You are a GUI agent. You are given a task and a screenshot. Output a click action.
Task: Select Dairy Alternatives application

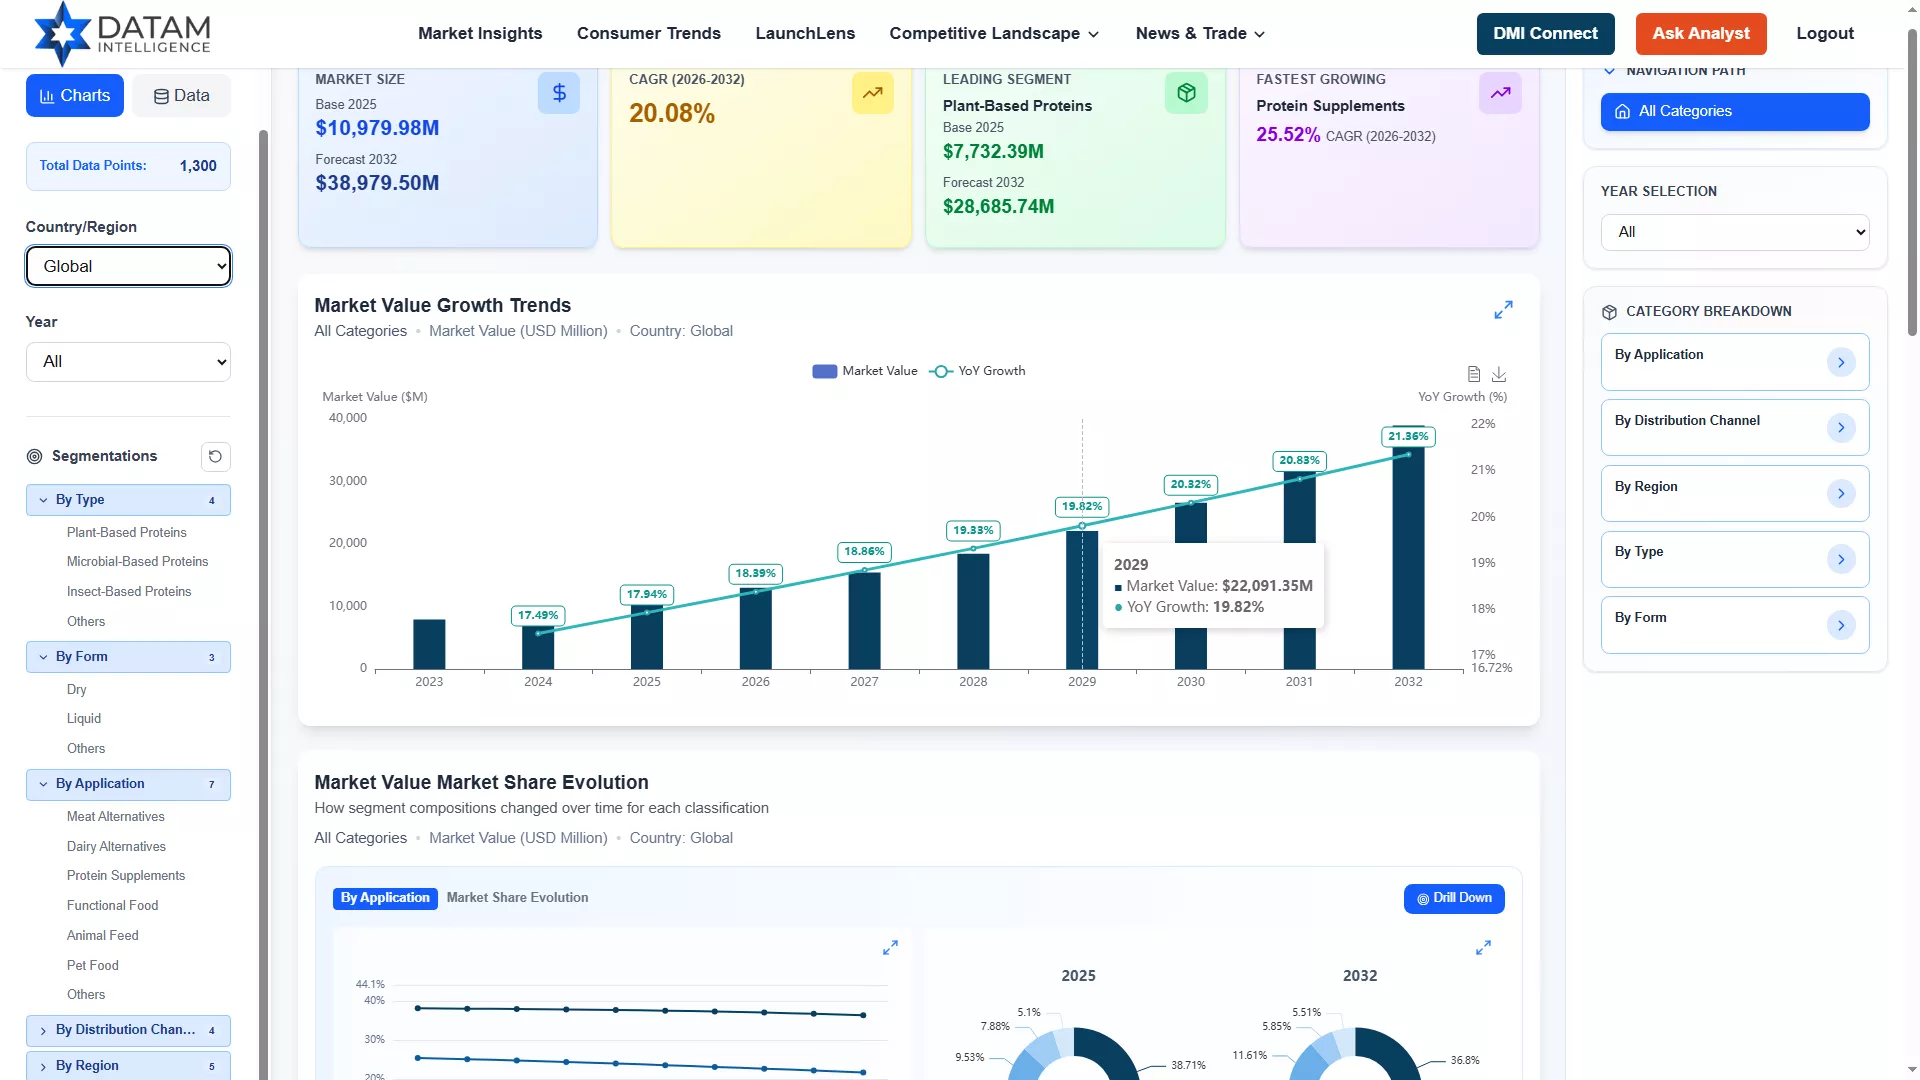pos(117,847)
